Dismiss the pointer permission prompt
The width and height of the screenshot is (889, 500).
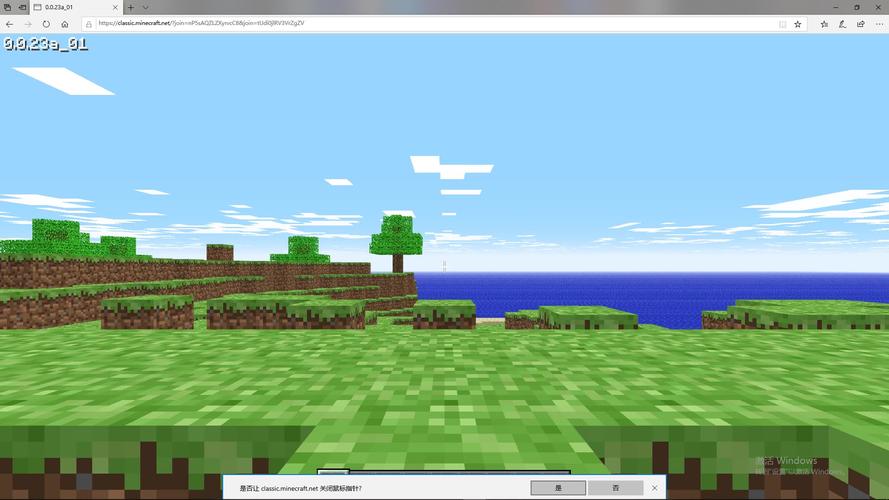click(654, 488)
